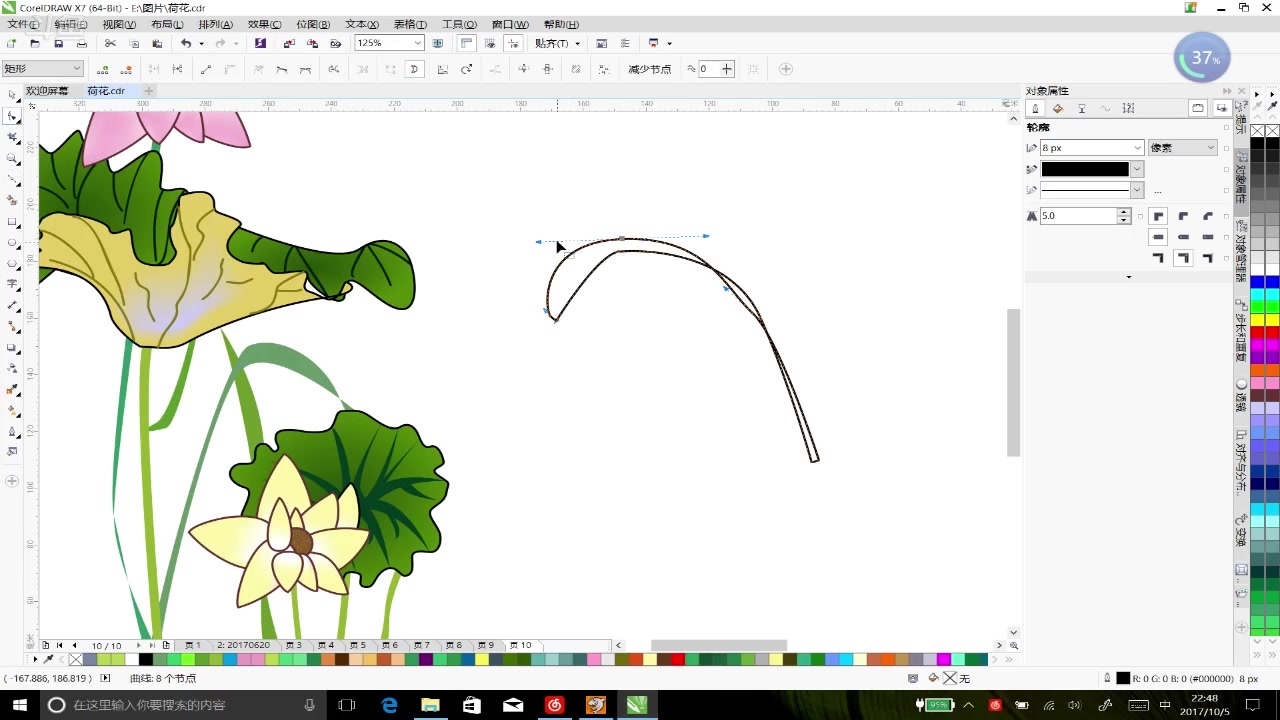Click the Outline pen icon in Object Properties
This screenshot has width=1280, height=720.
1035,108
